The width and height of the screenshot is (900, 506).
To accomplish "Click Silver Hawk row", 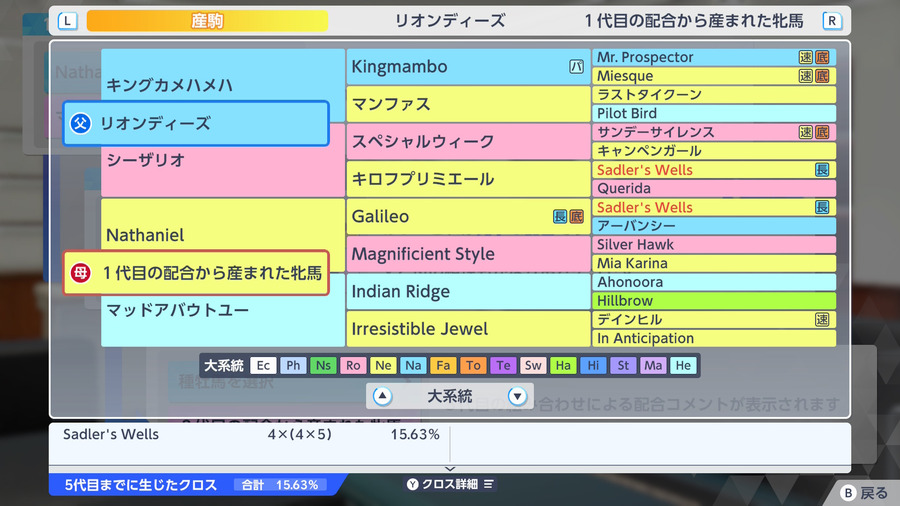I will (713, 244).
